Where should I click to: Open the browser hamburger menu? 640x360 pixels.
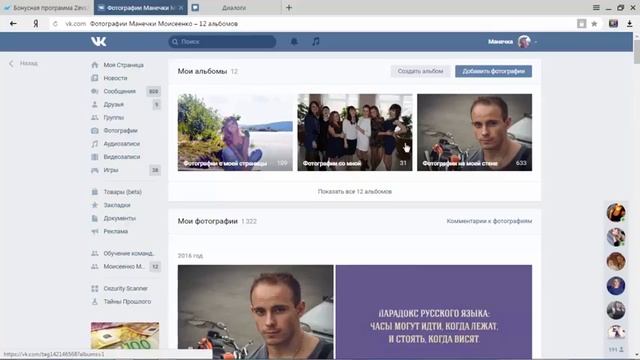[x=596, y=7]
